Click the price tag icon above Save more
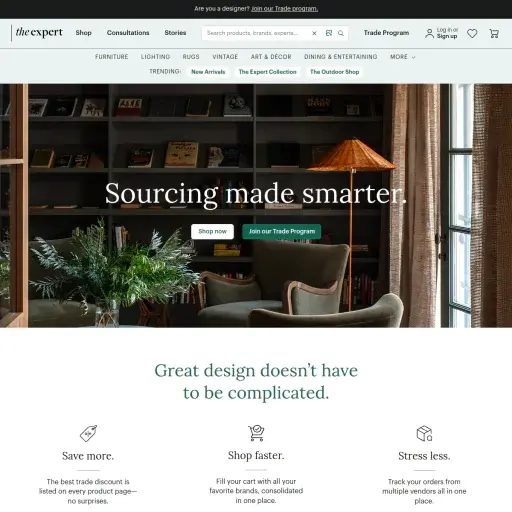 coord(88,433)
